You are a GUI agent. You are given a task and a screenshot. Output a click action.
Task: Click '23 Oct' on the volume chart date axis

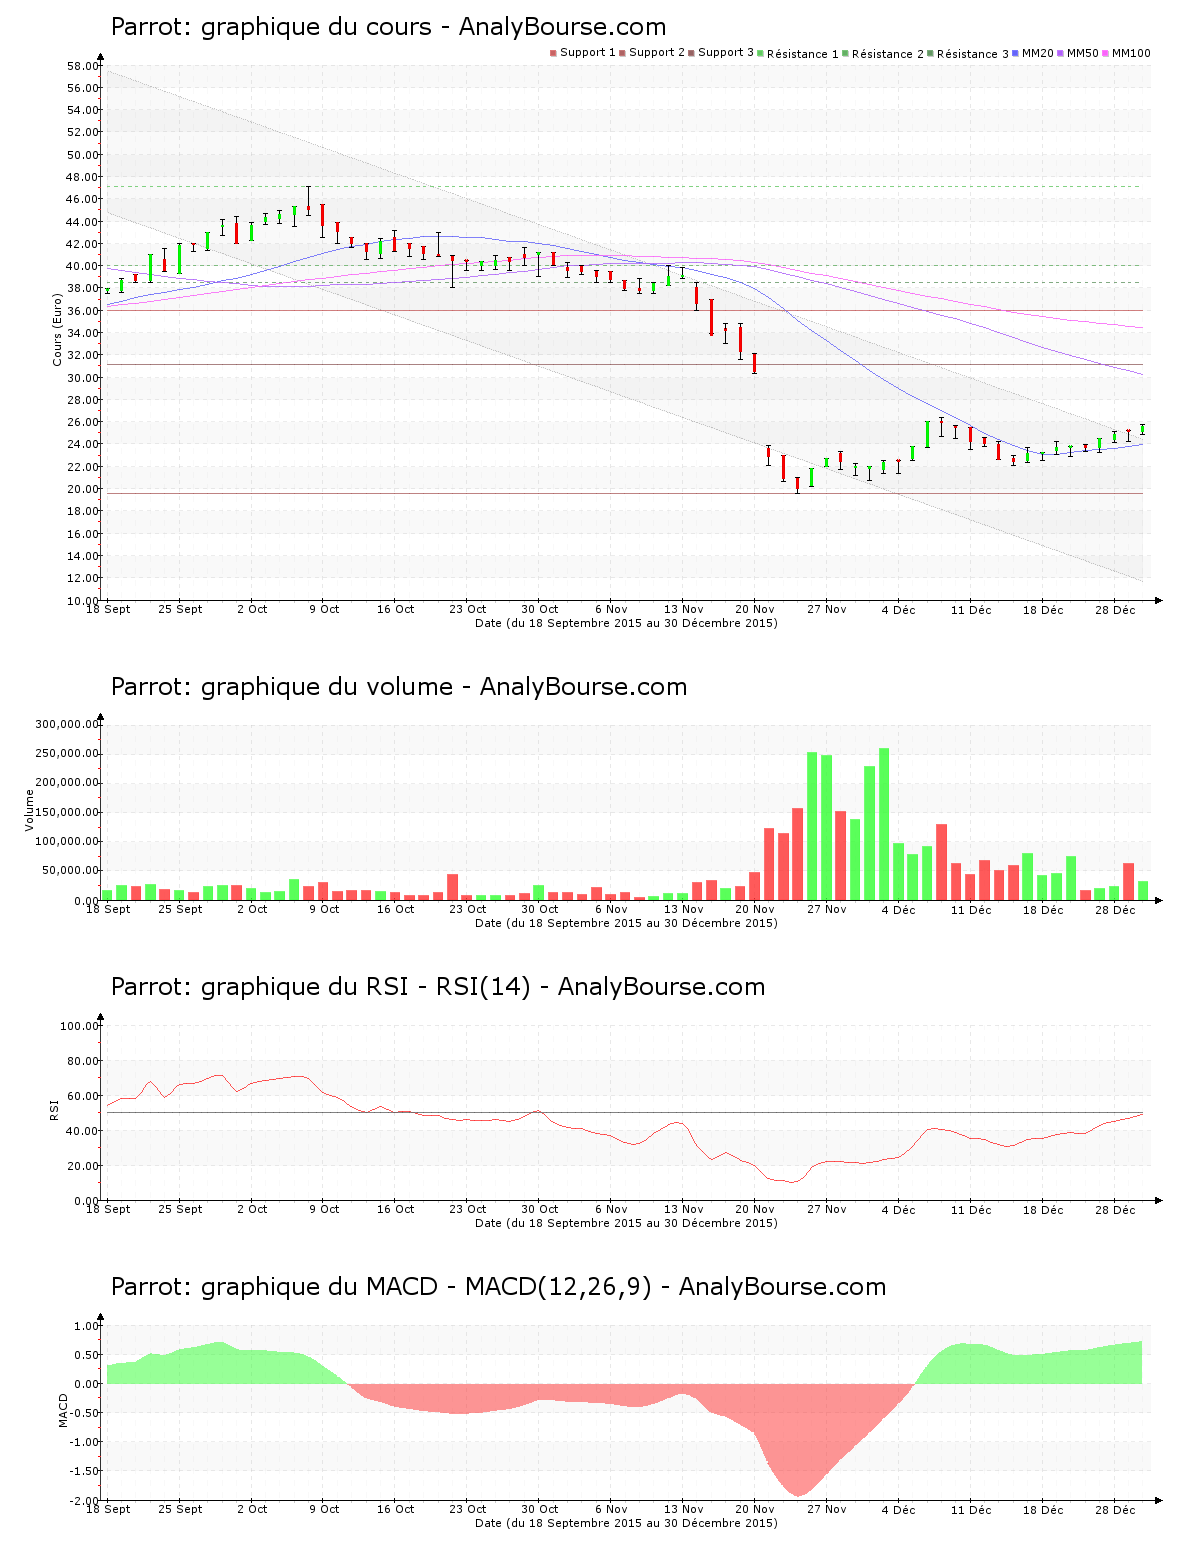point(467,909)
